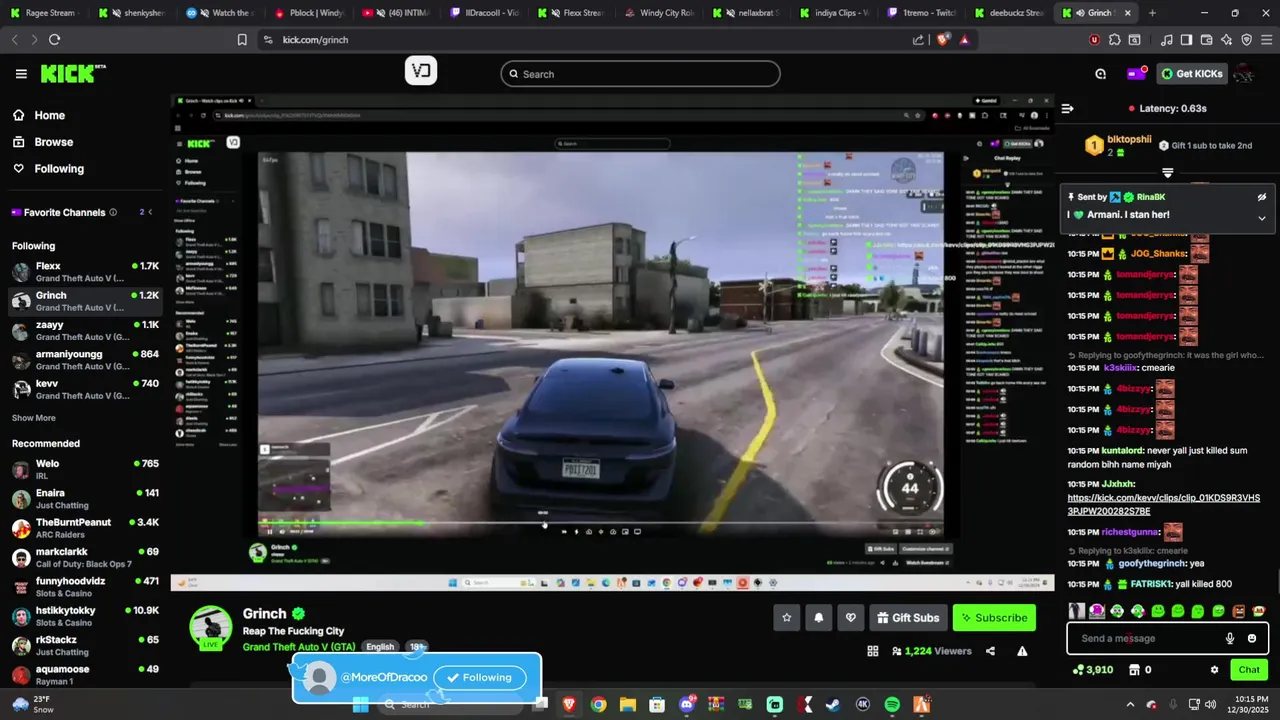Switch to the Flexx Stream browser tab
The width and height of the screenshot is (1280, 720).
(570, 13)
